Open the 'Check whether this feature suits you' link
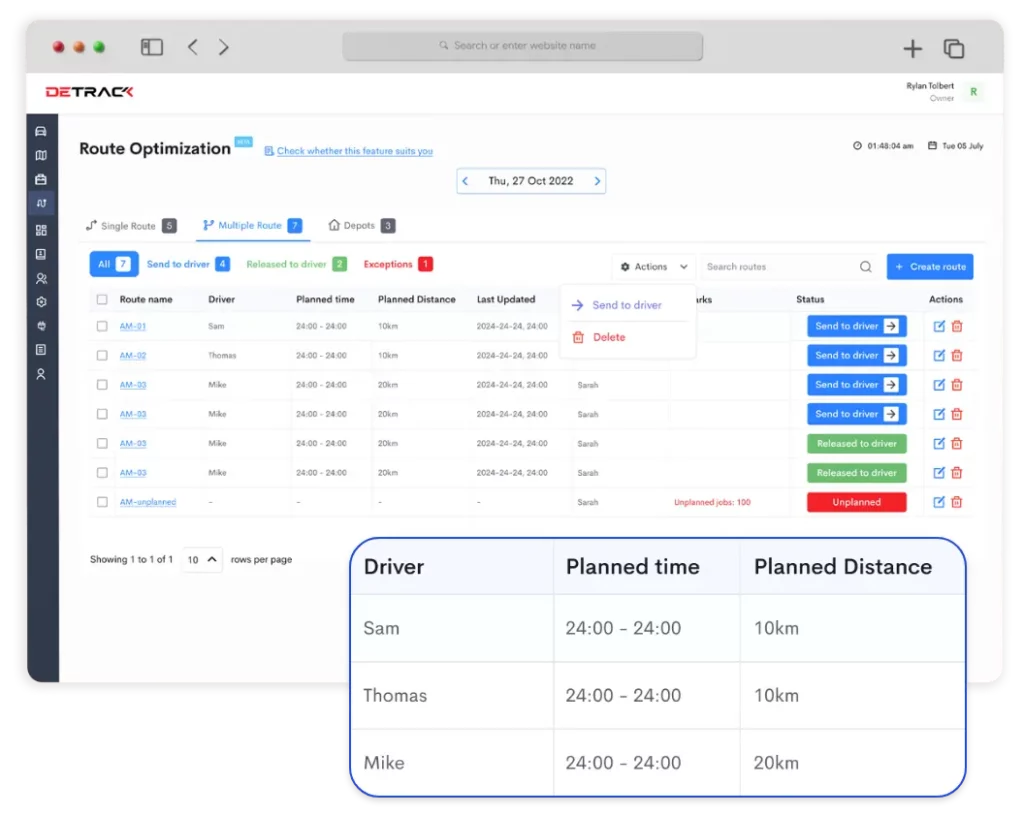1024x816 pixels. (354, 151)
